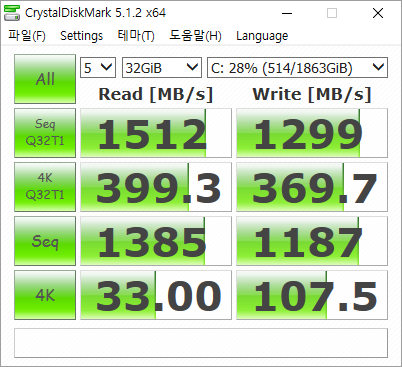Click the 4K write result 107.5
The image size is (402, 367).
coord(312,295)
